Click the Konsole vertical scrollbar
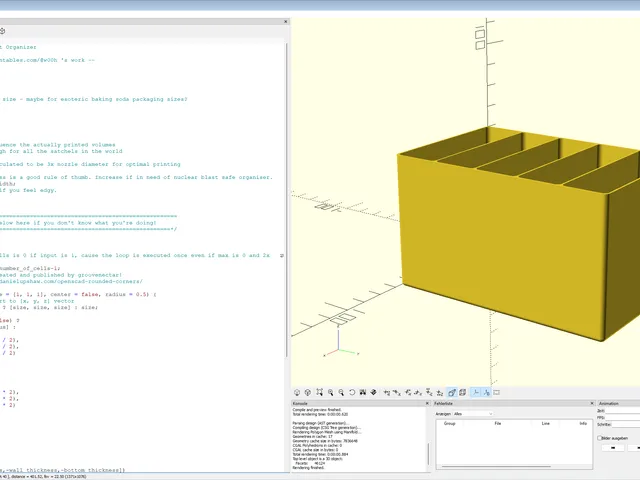 tap(428, 454)
